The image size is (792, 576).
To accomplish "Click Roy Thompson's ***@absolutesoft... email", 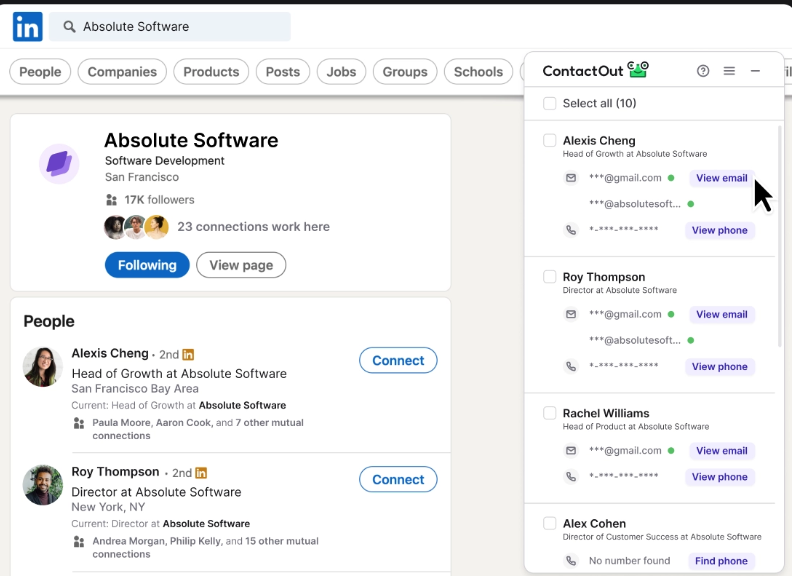I will 635,341.
